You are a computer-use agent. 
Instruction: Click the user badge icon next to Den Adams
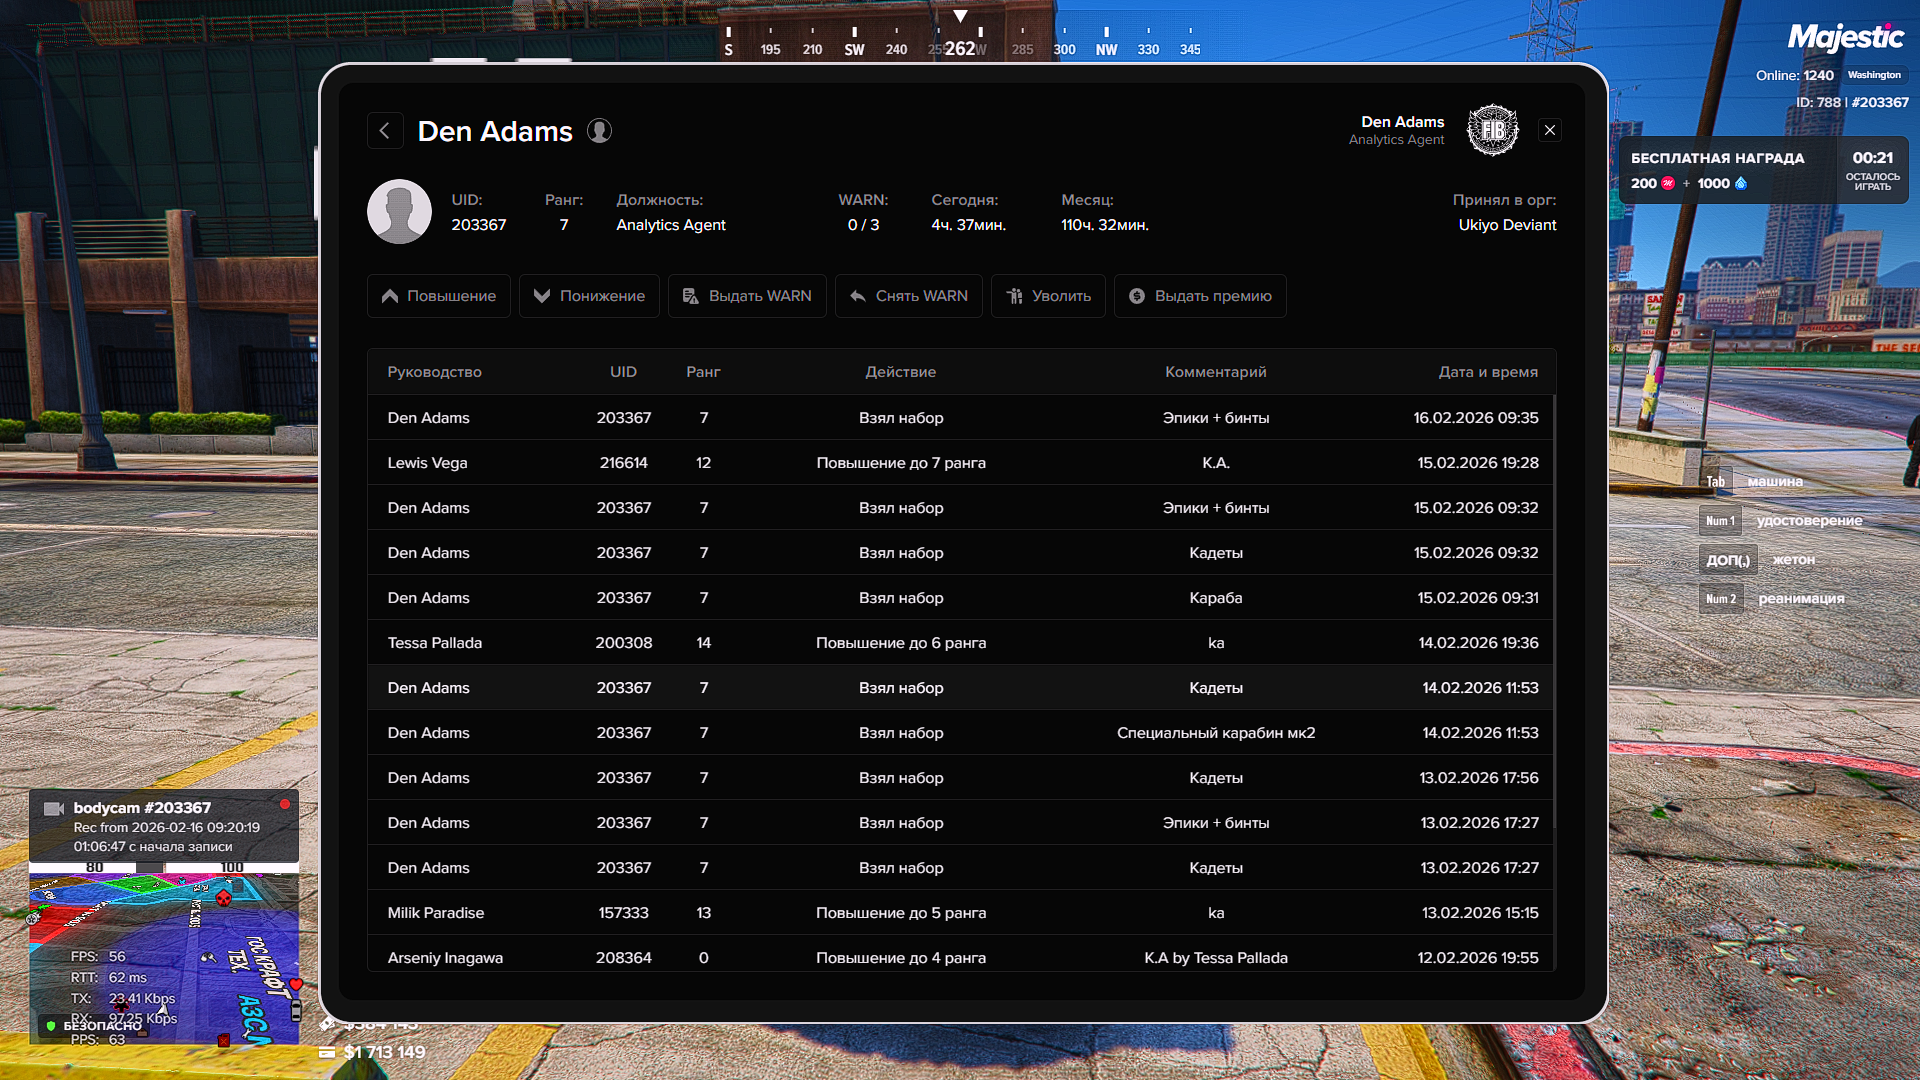599,131
